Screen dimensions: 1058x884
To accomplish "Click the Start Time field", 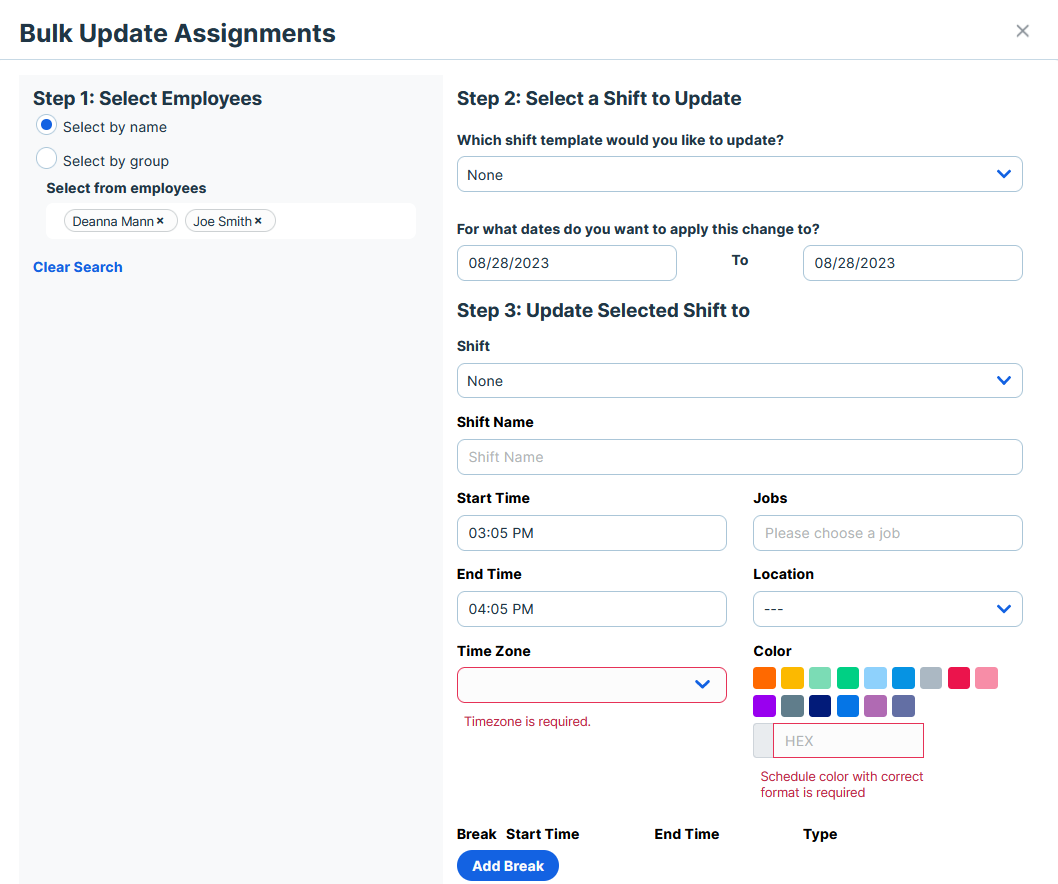I will tap(591, 533).
